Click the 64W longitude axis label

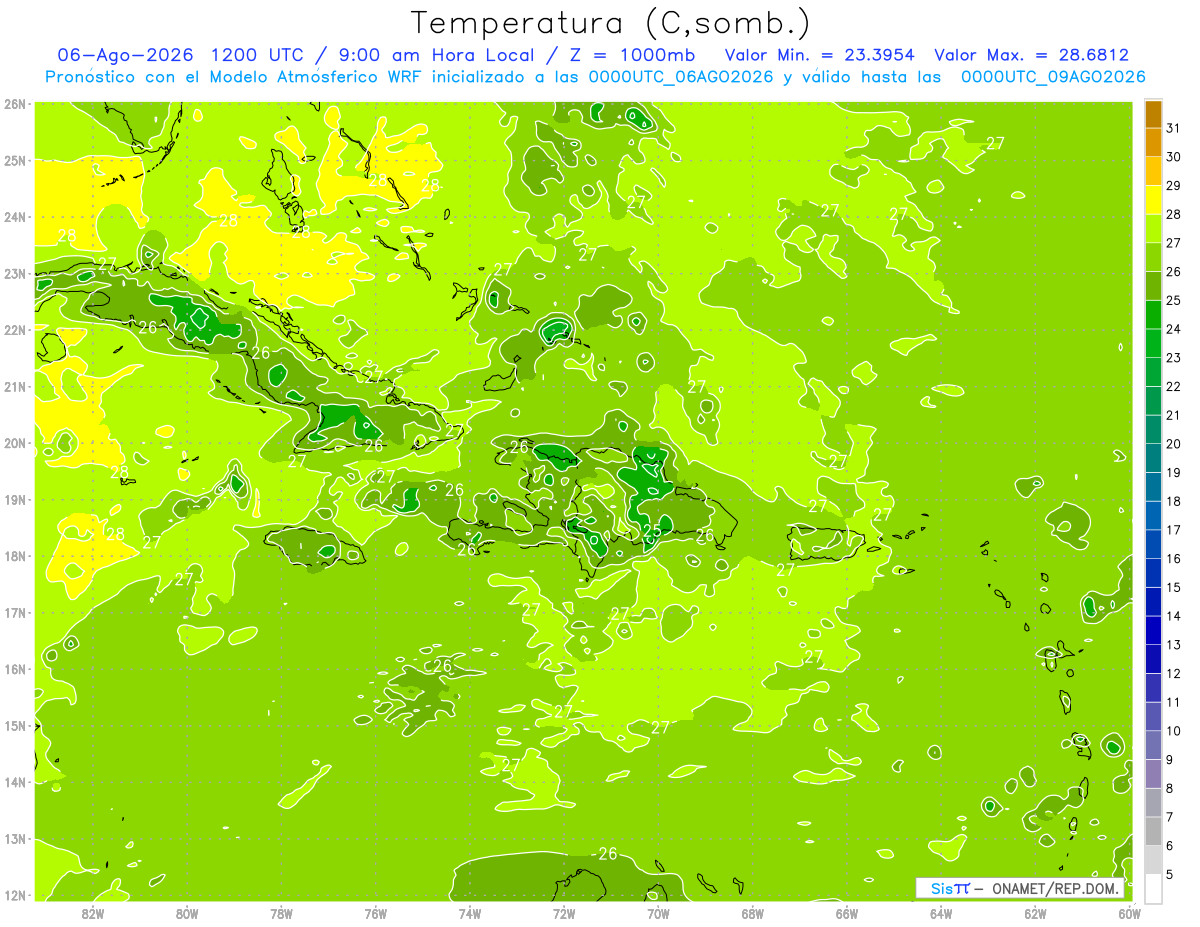[x=941, y=913]
